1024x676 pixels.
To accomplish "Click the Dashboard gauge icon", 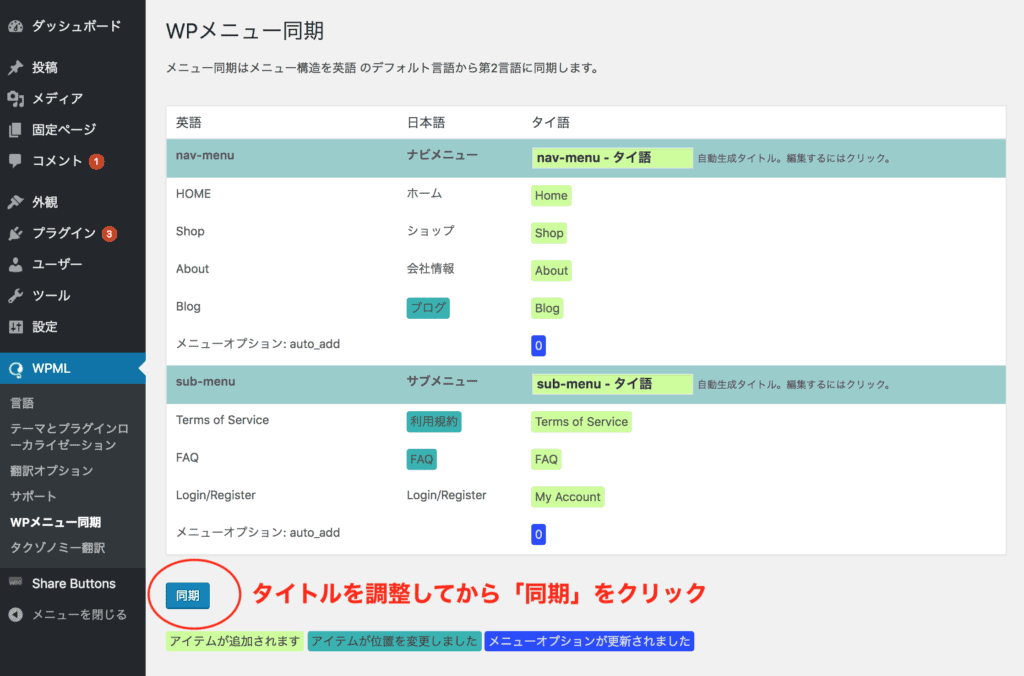I will point(16,26).
